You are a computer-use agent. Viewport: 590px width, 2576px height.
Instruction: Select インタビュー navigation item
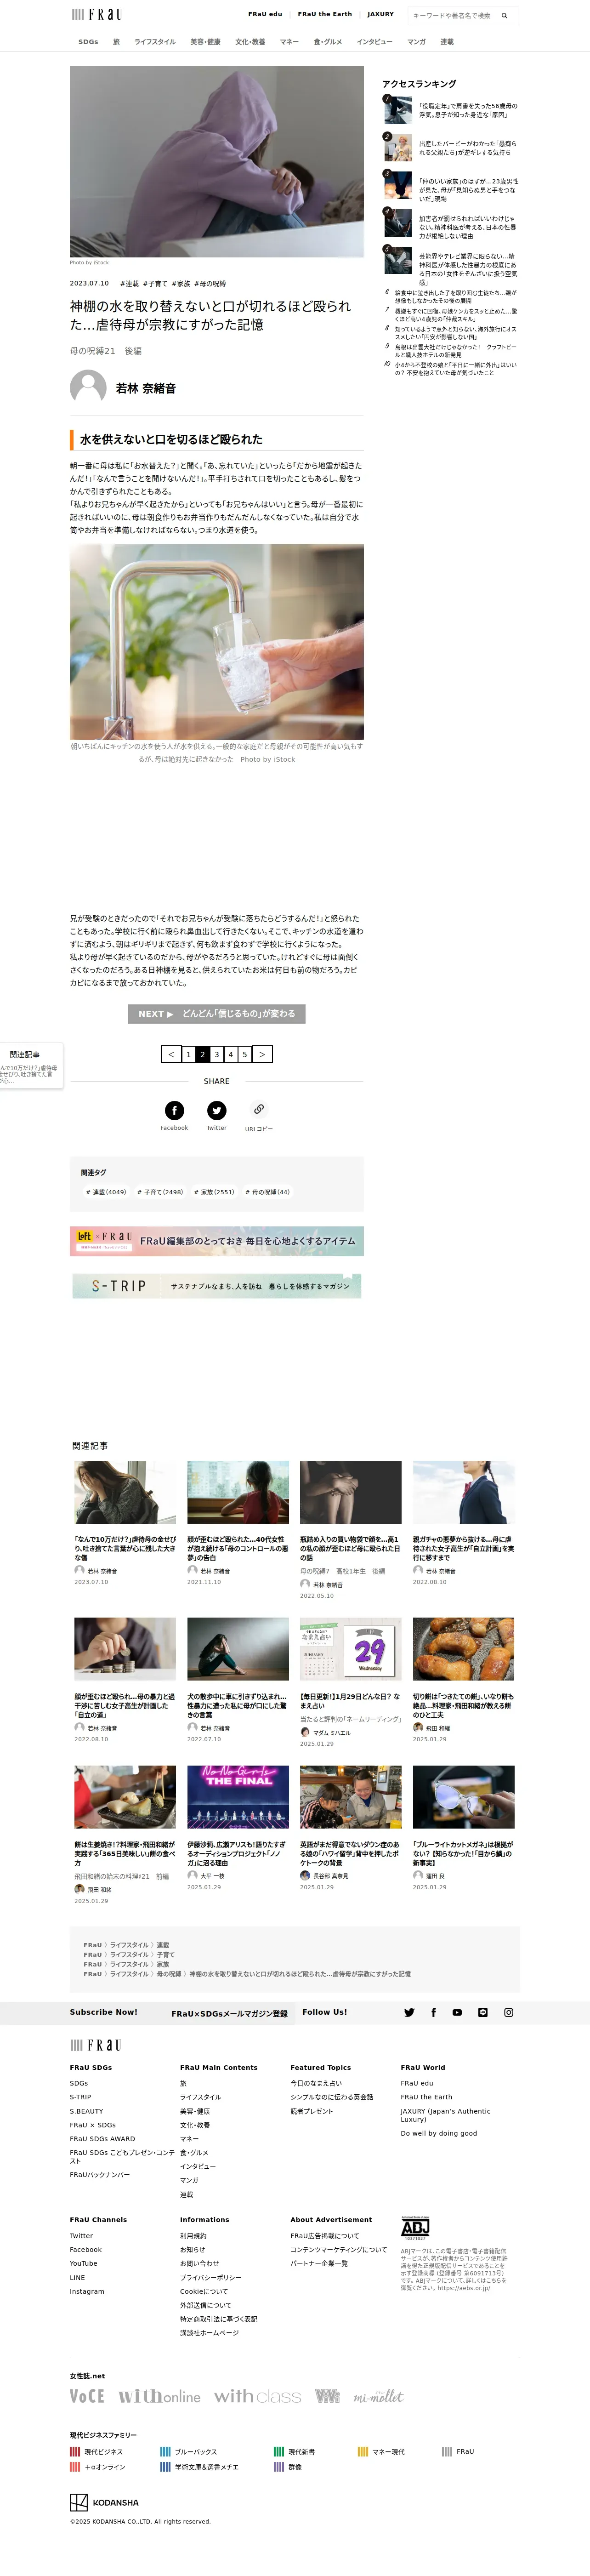pos(374,42)
